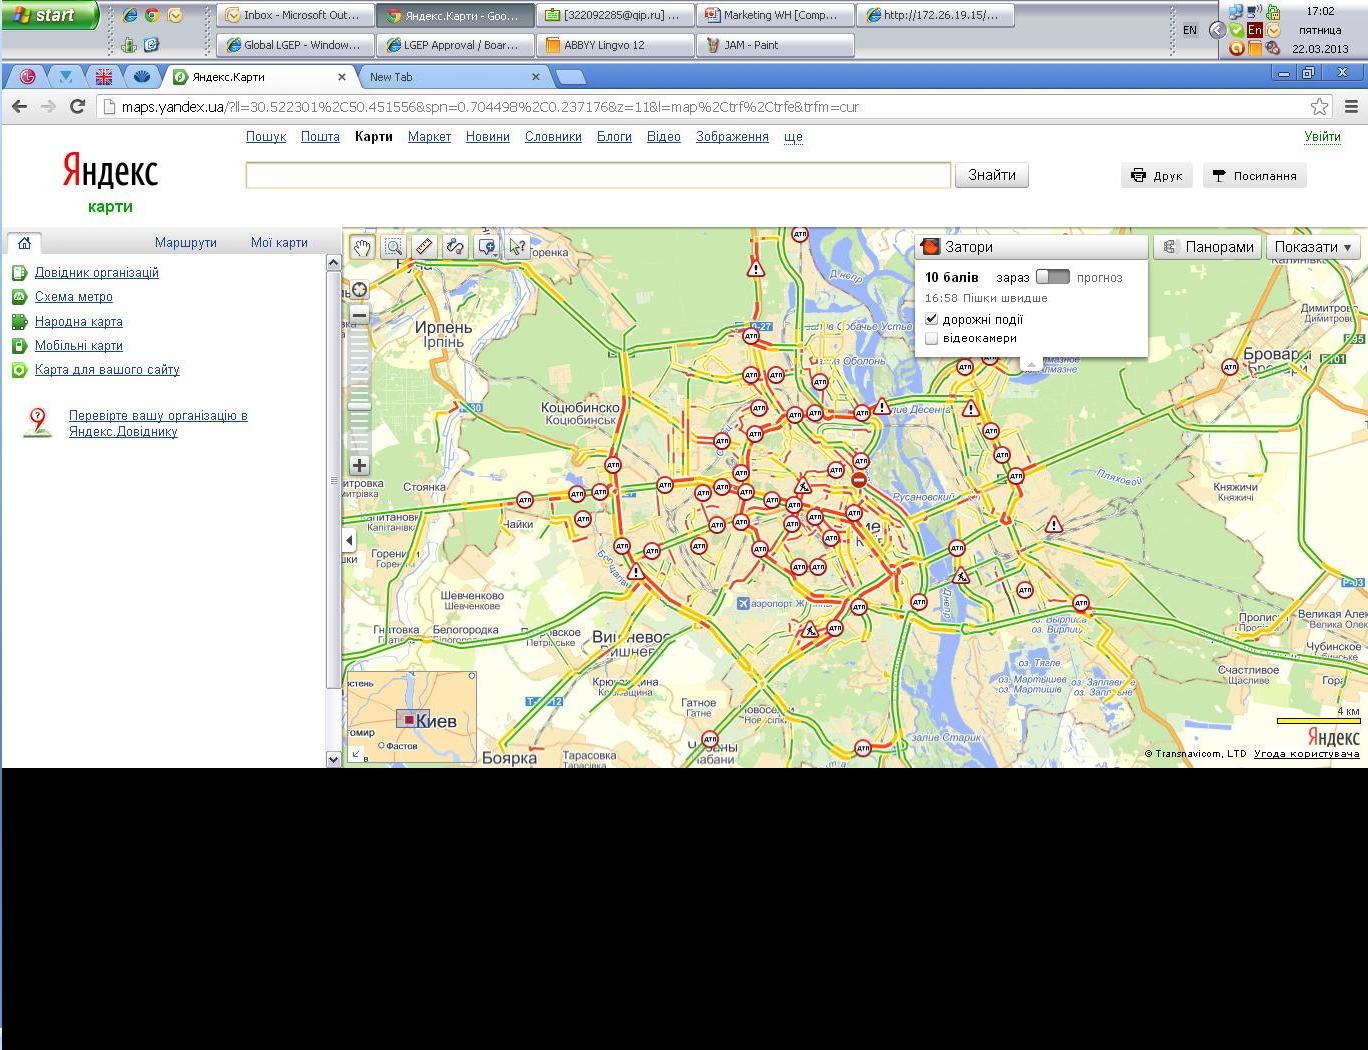Enable the відеокамери checkbox
This screenshot has width=1368, height=1050.
point(932,338)
